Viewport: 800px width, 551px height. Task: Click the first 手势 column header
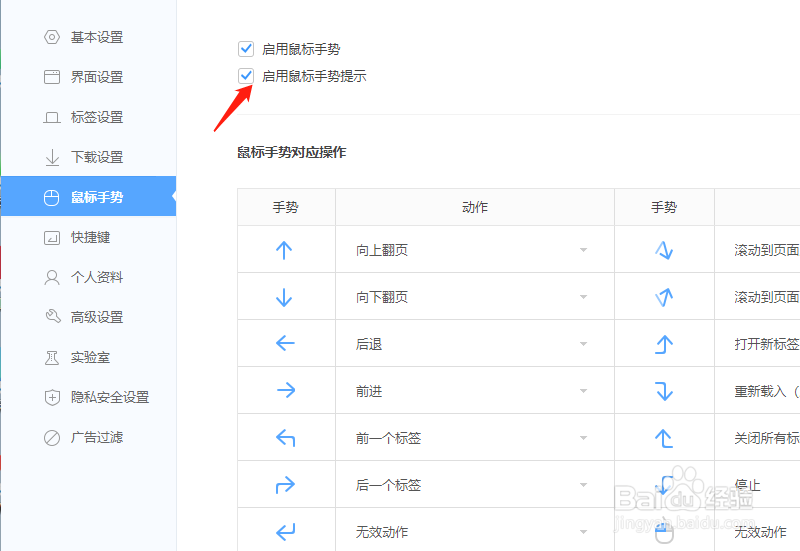pyautogui.click(x=286, y=207)
